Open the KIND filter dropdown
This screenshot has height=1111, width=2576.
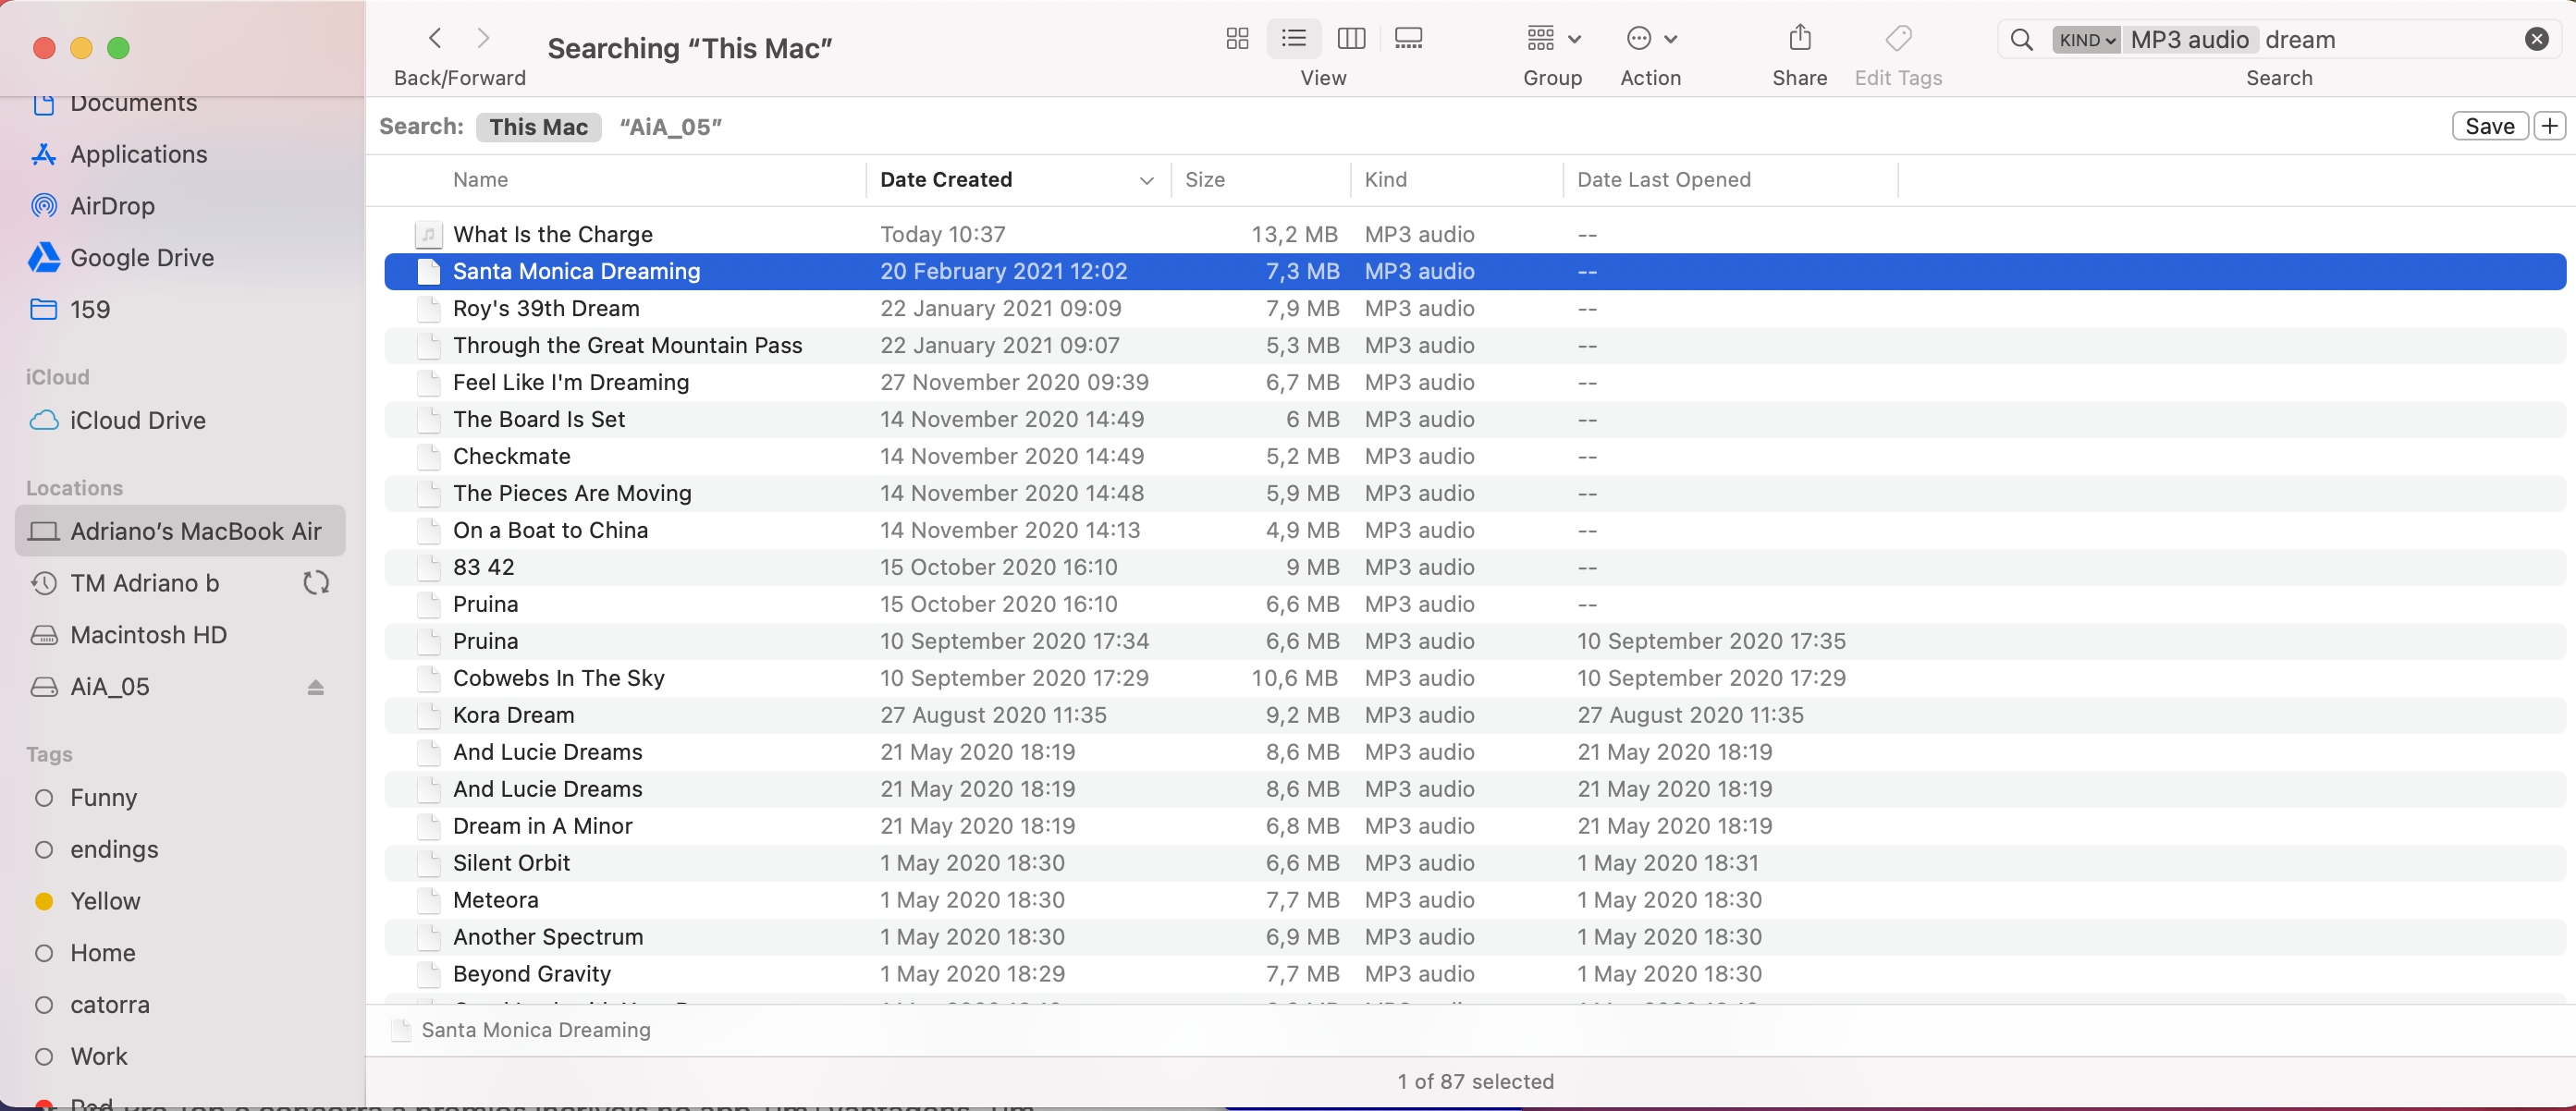click(2086, 40)
